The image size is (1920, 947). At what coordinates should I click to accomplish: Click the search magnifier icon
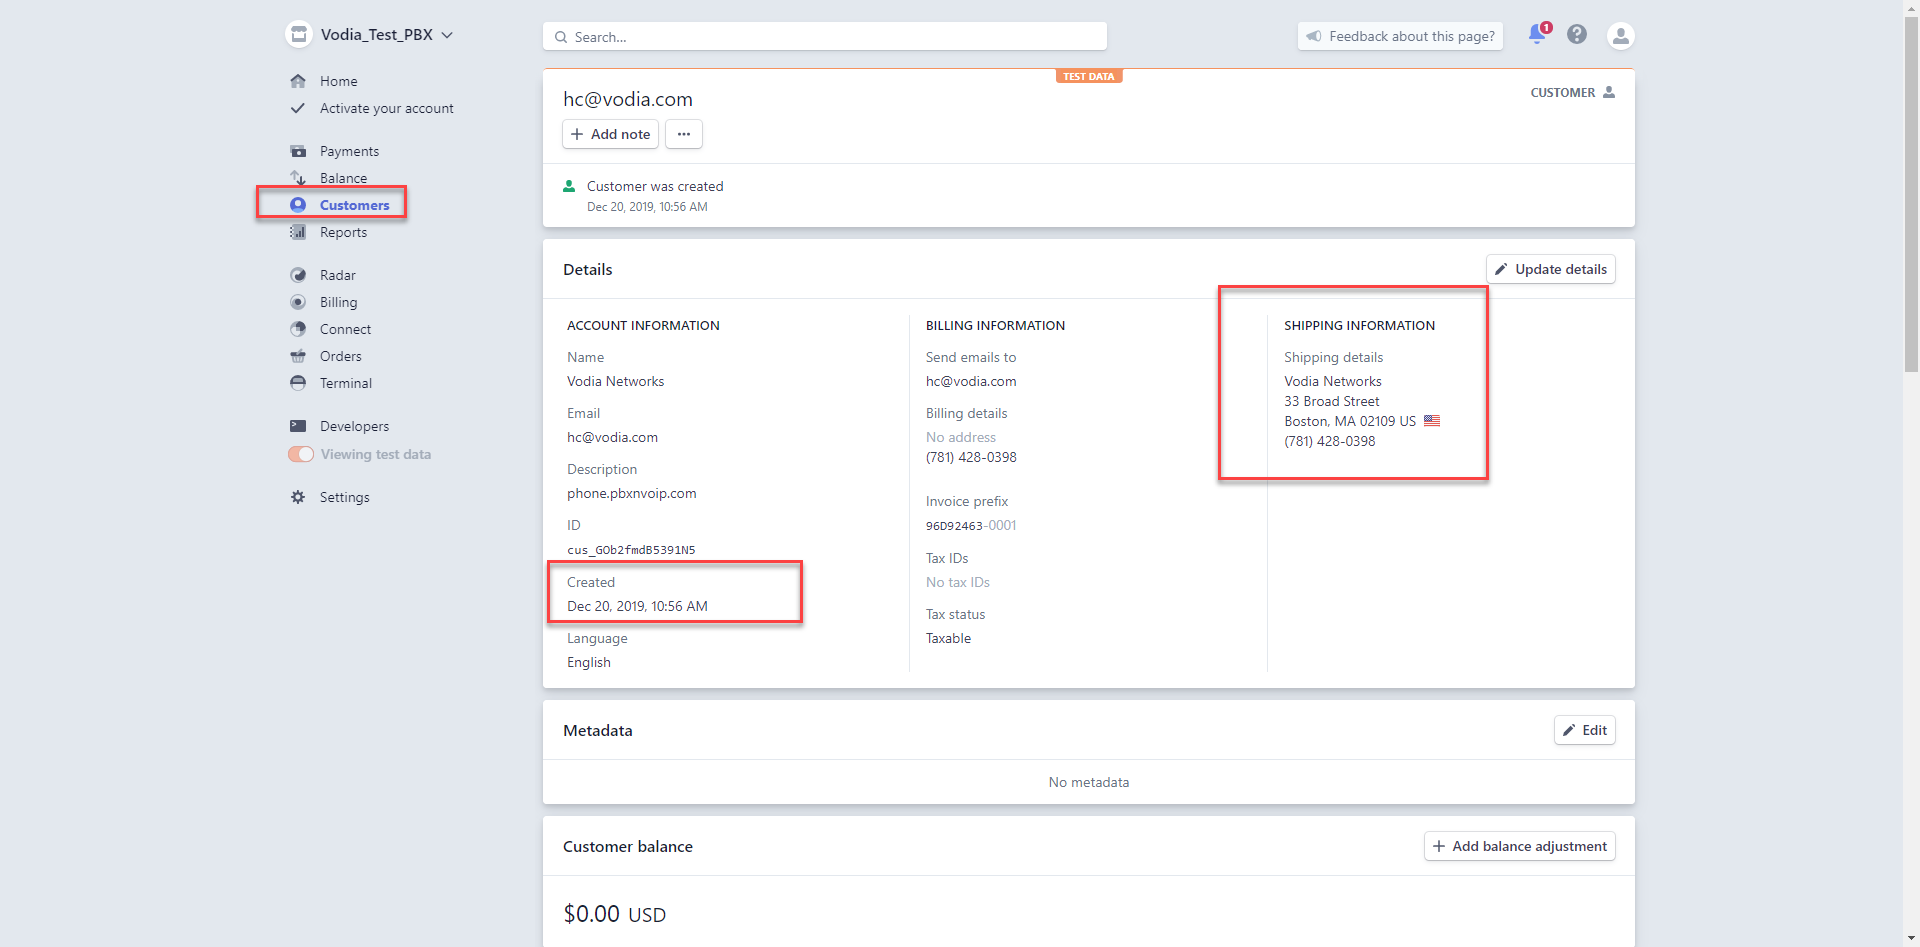pyautogui.click(x=561, y=37)
